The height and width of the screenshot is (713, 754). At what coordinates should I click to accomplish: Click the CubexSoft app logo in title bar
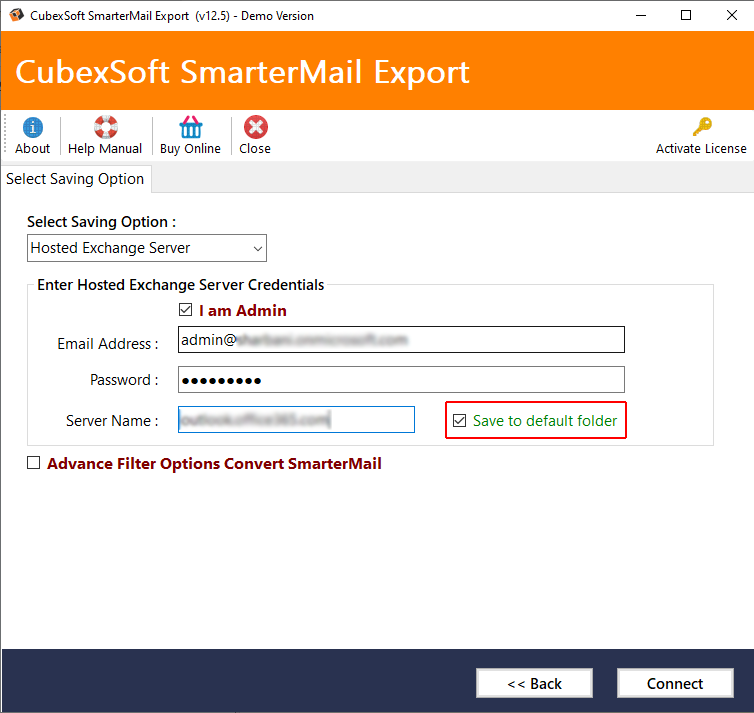point(16,15)
